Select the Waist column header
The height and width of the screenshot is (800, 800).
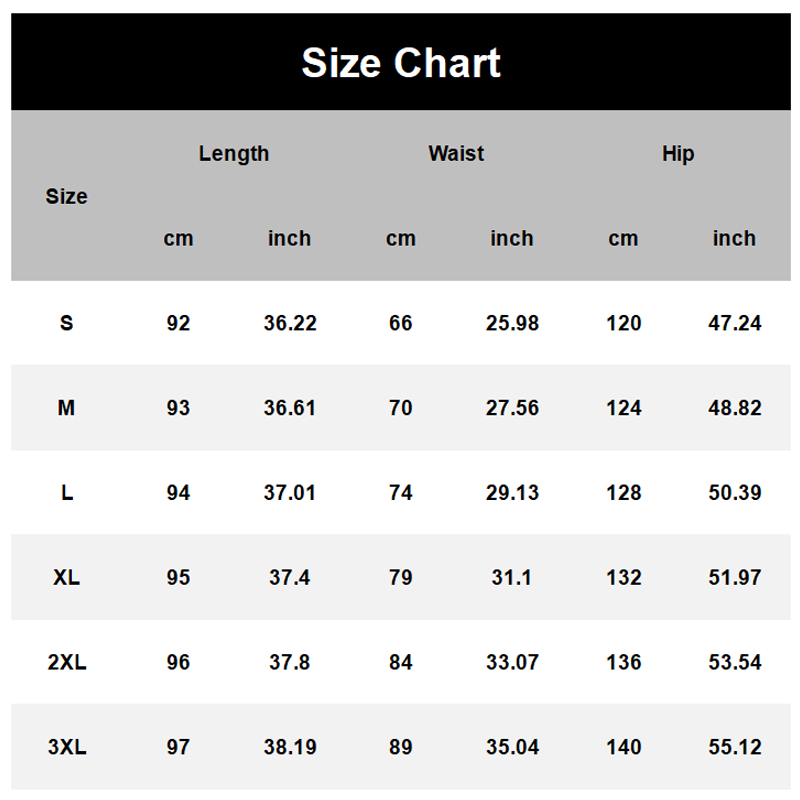pos(456,154)
